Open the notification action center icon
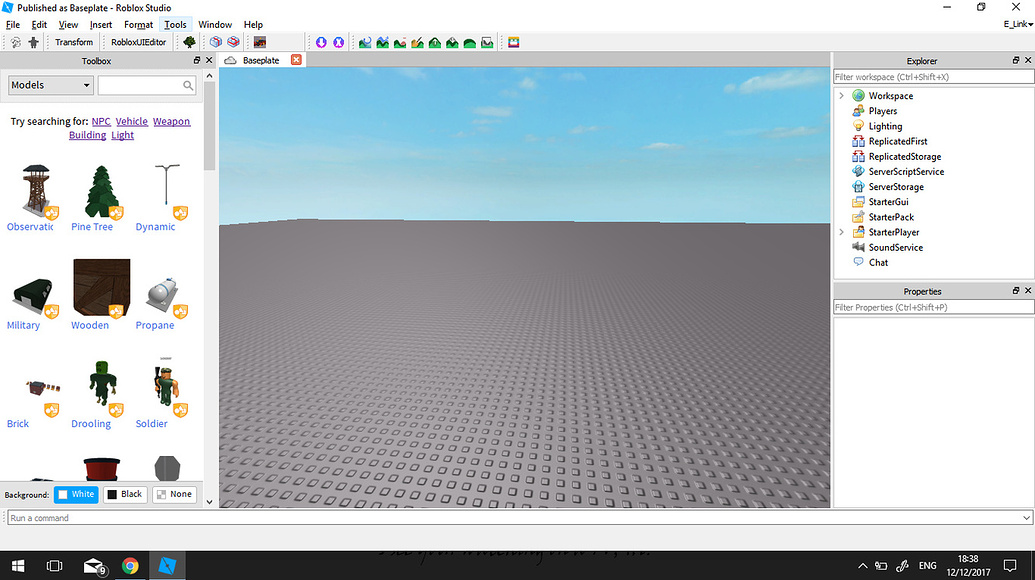This screenshot has height=580, width=1035. [x=1010, y=565]
